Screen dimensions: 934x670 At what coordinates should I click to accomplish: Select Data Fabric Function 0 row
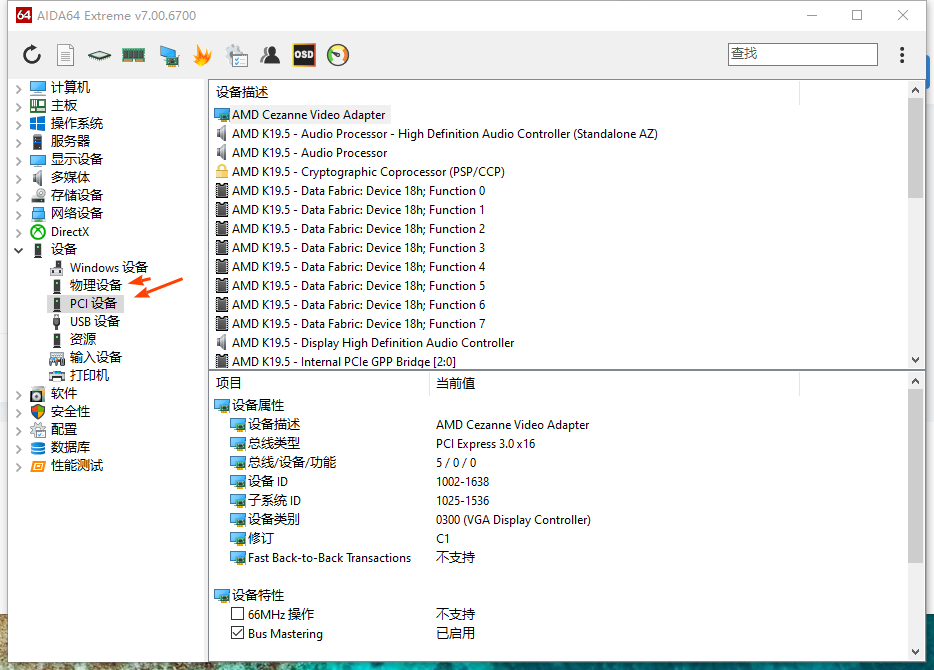pyautogui.click(x=359, y=191)
